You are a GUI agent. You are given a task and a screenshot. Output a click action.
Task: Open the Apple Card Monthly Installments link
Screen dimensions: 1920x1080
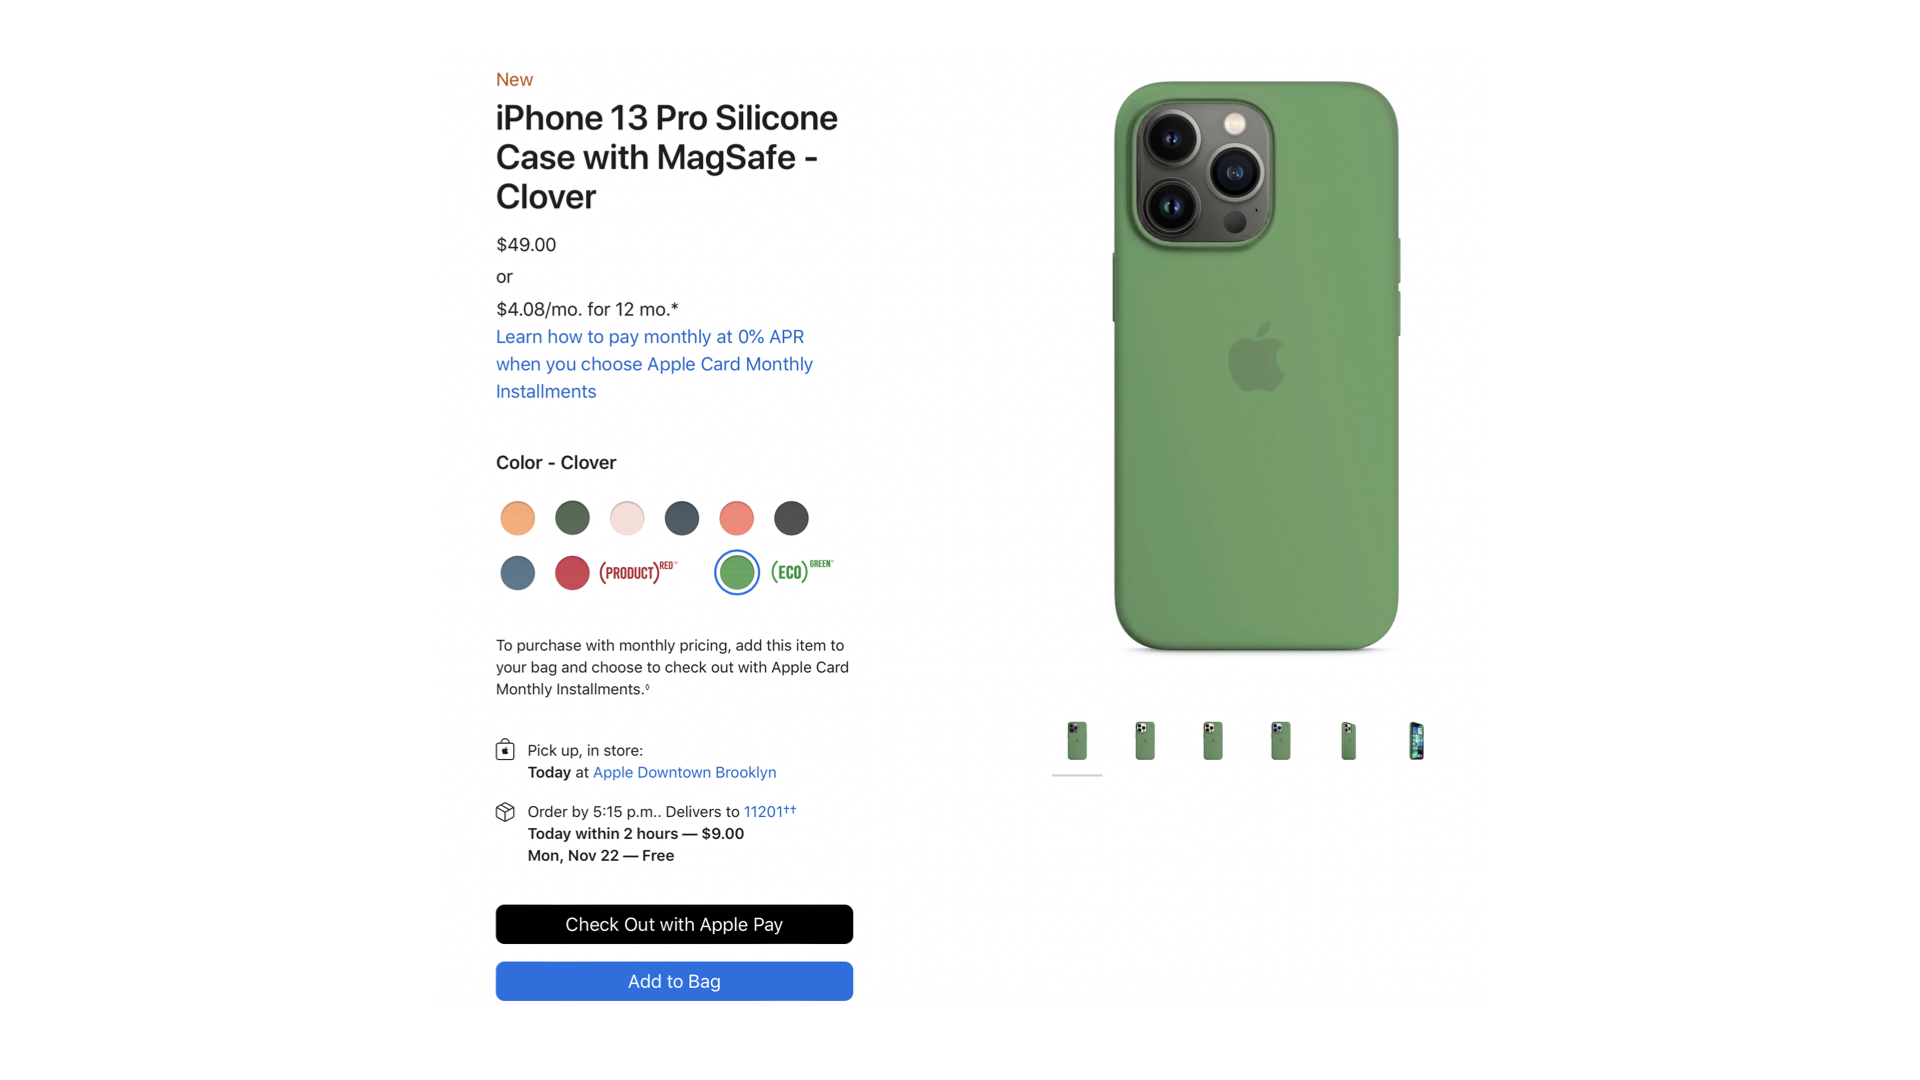coord(654,364)
